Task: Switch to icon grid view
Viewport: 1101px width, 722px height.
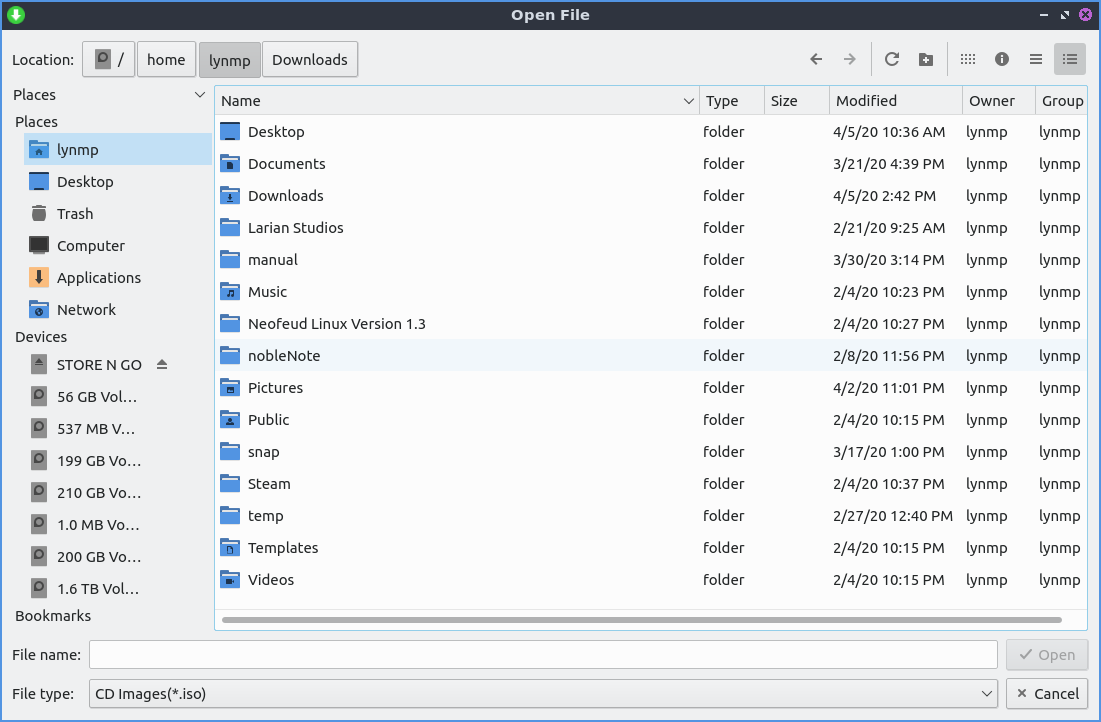Action: point(968,60)
